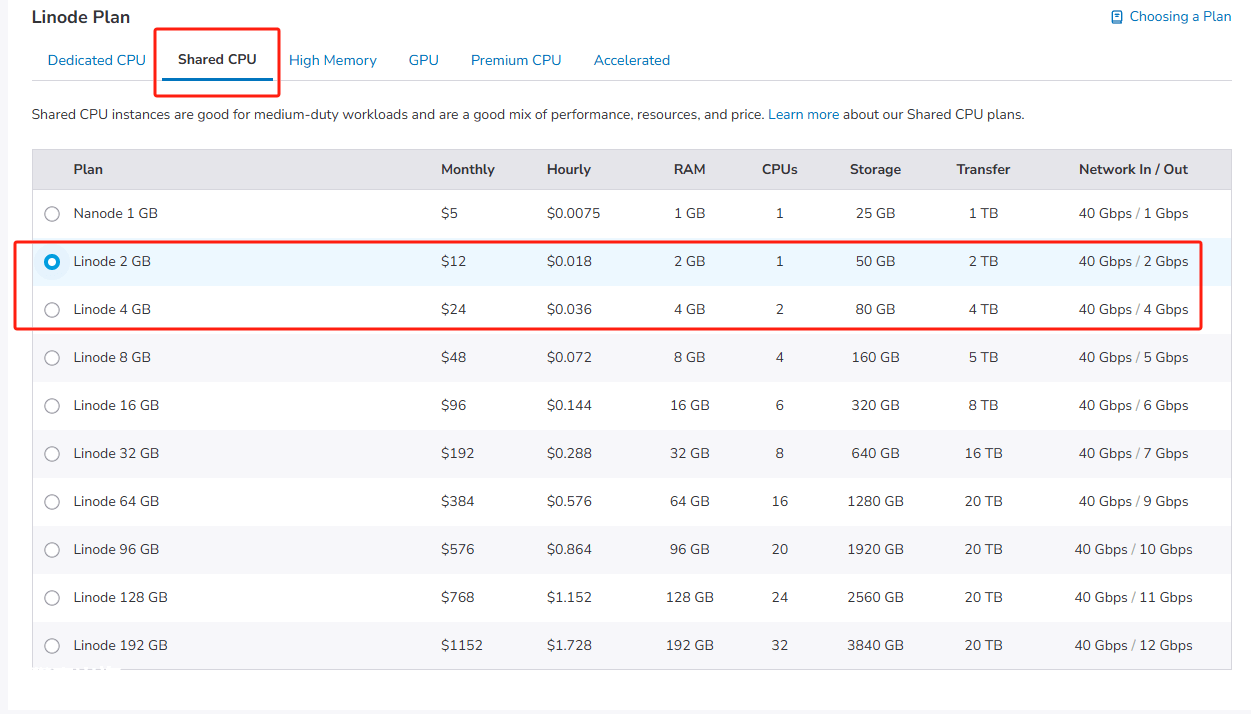
Task: Choose the Linode 2 GB radio button
Action: point(52,262)
